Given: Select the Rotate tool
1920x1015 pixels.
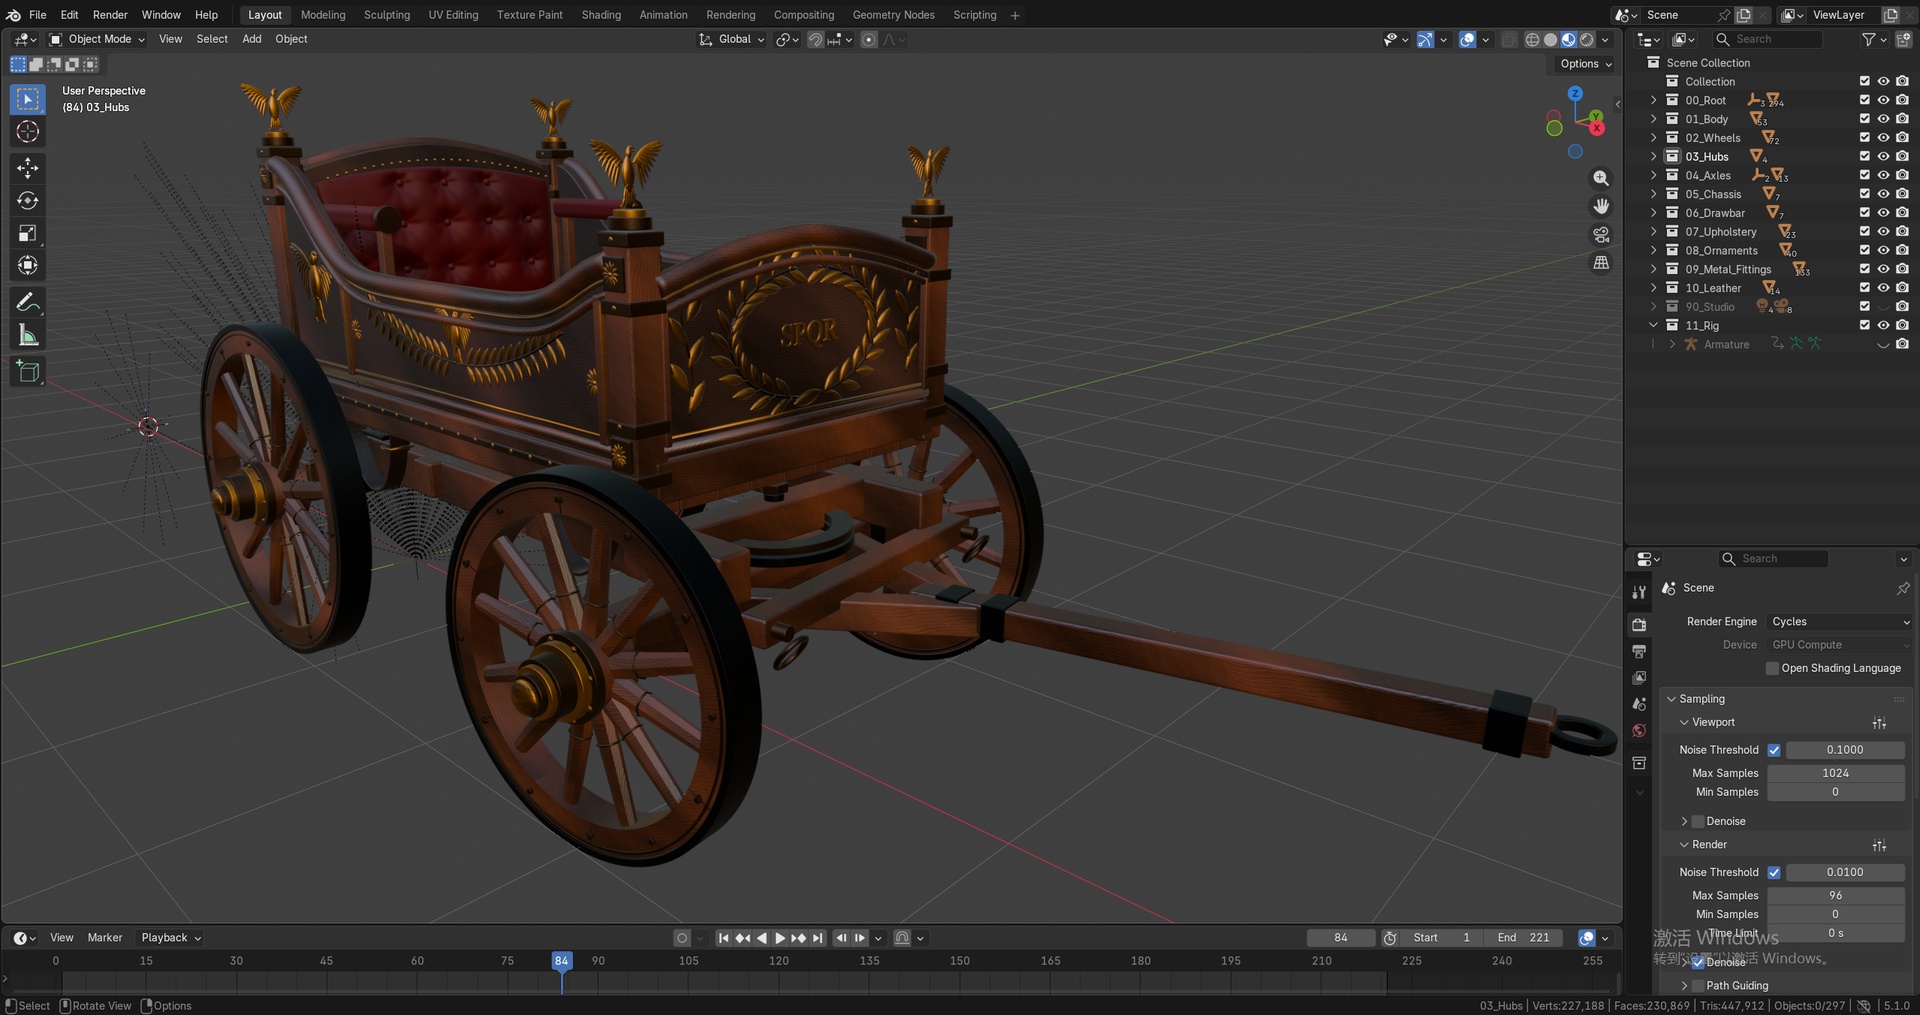Looking at the screenshot, I should click(28, 201).
